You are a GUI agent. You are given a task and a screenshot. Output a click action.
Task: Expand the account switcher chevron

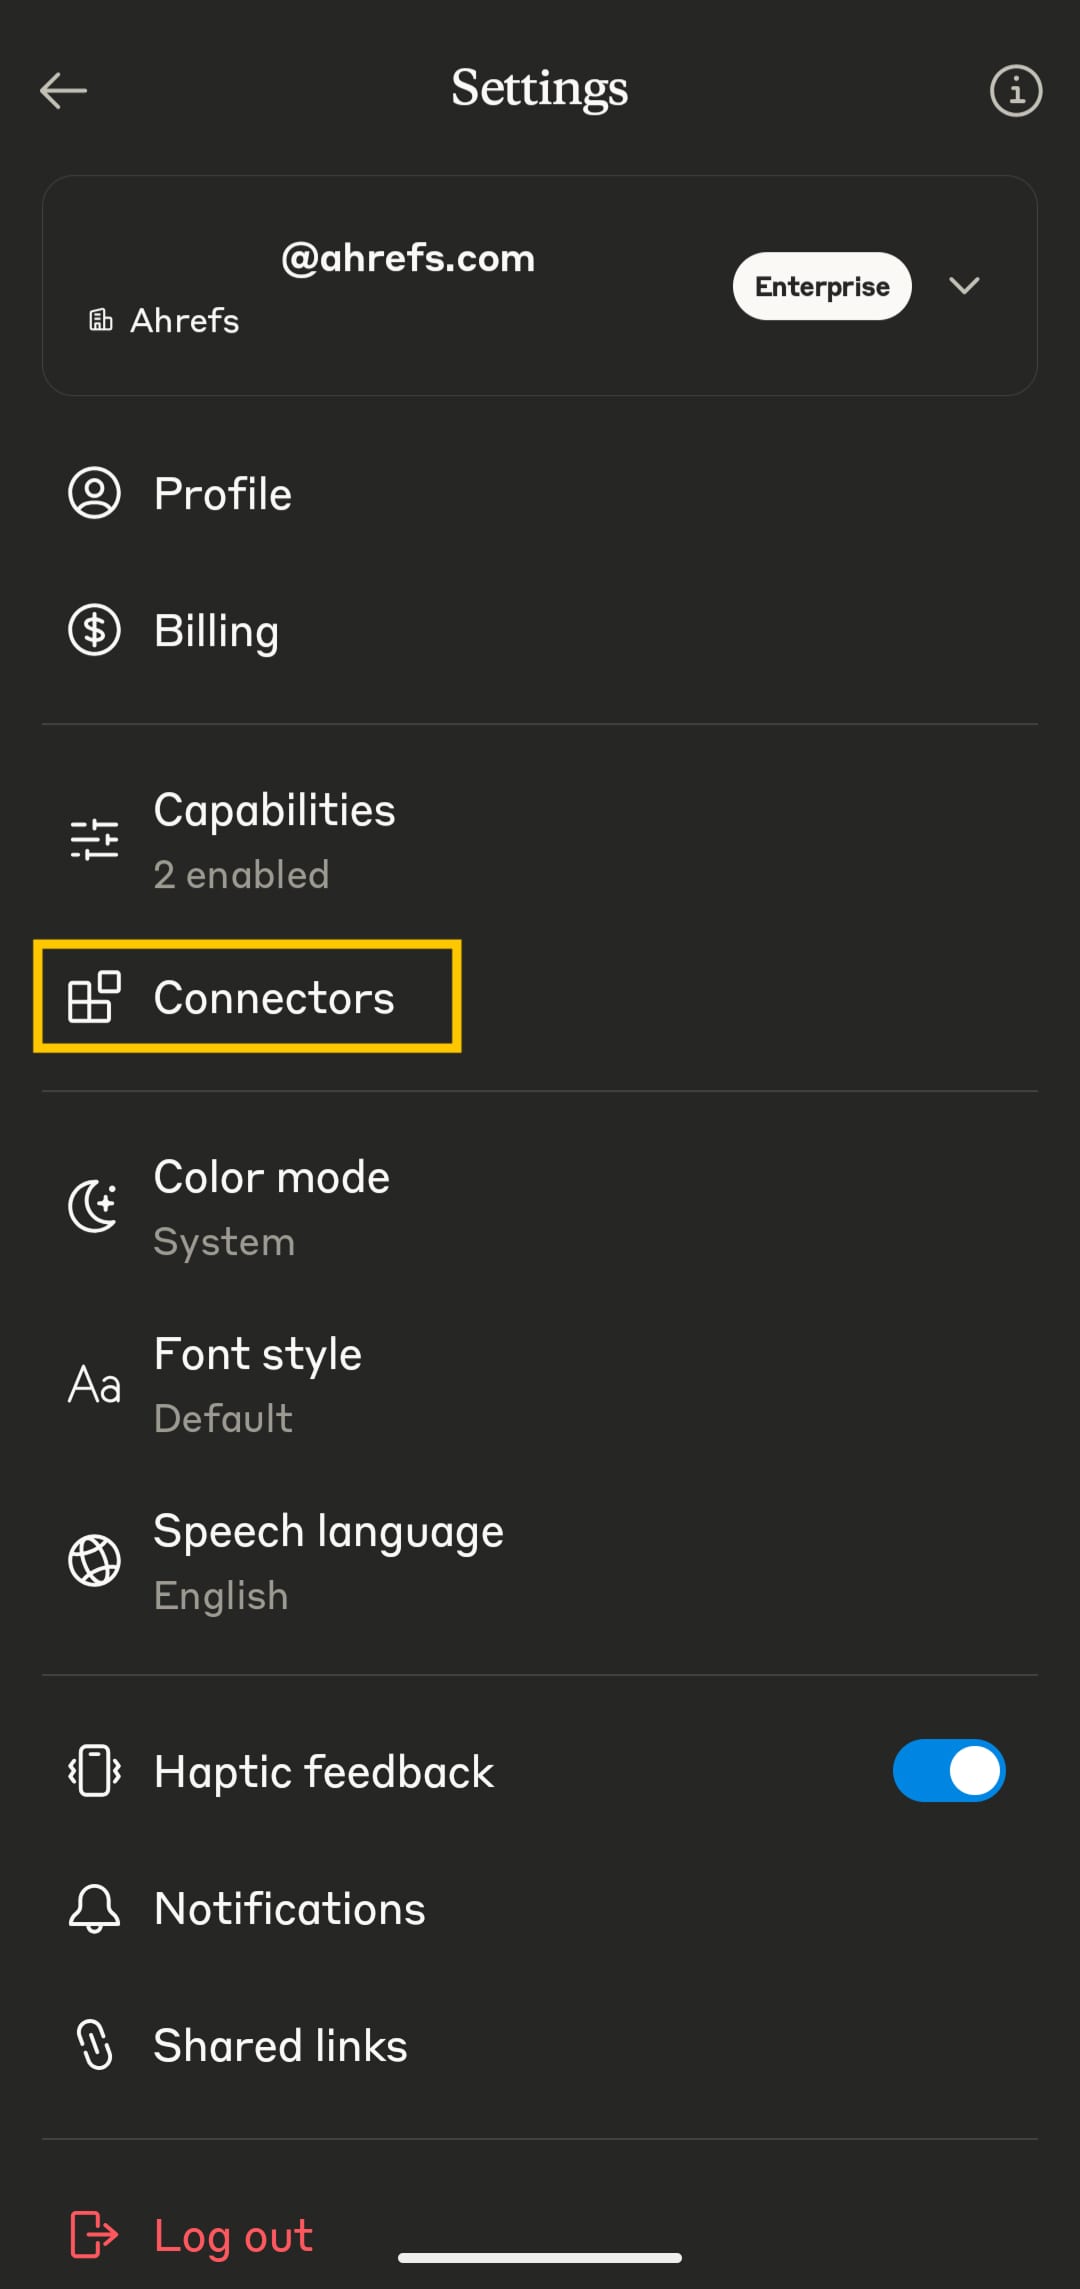coord(964,286)
